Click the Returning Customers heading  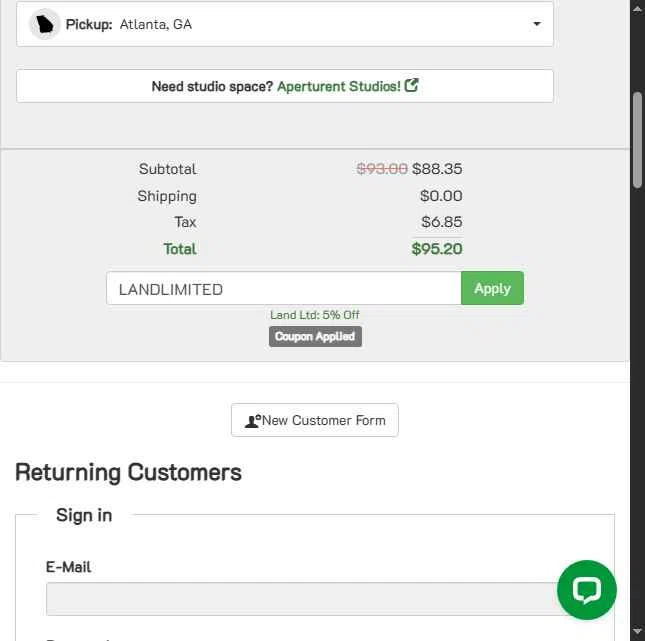click(x=128, y=472)
